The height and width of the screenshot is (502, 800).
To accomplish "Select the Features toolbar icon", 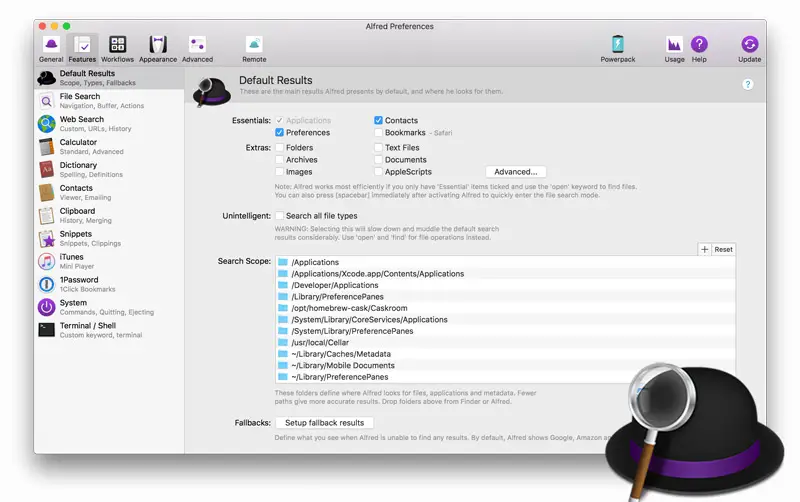I will point(82,49).
